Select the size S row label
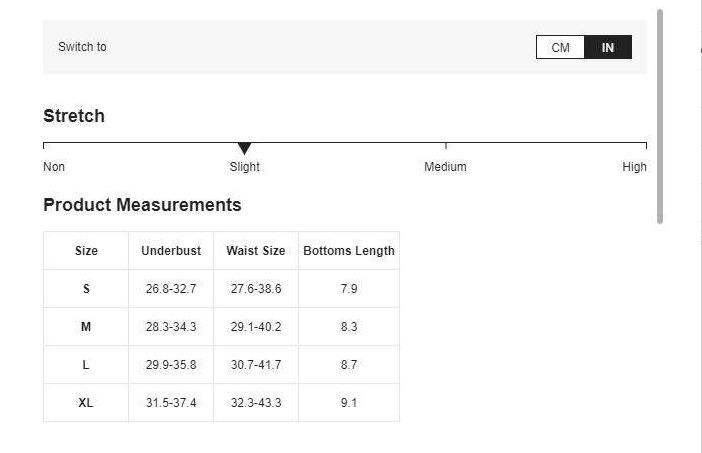 [x=86, y=289]
